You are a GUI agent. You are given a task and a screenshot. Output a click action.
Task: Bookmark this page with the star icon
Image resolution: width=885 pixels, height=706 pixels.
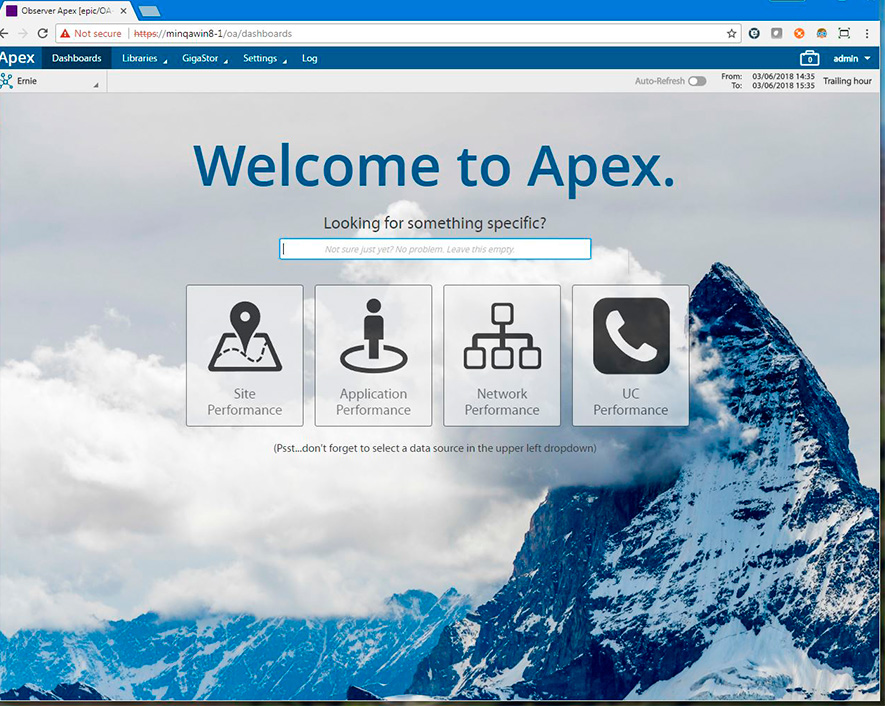pyautogui.click(x=731, y=33)
